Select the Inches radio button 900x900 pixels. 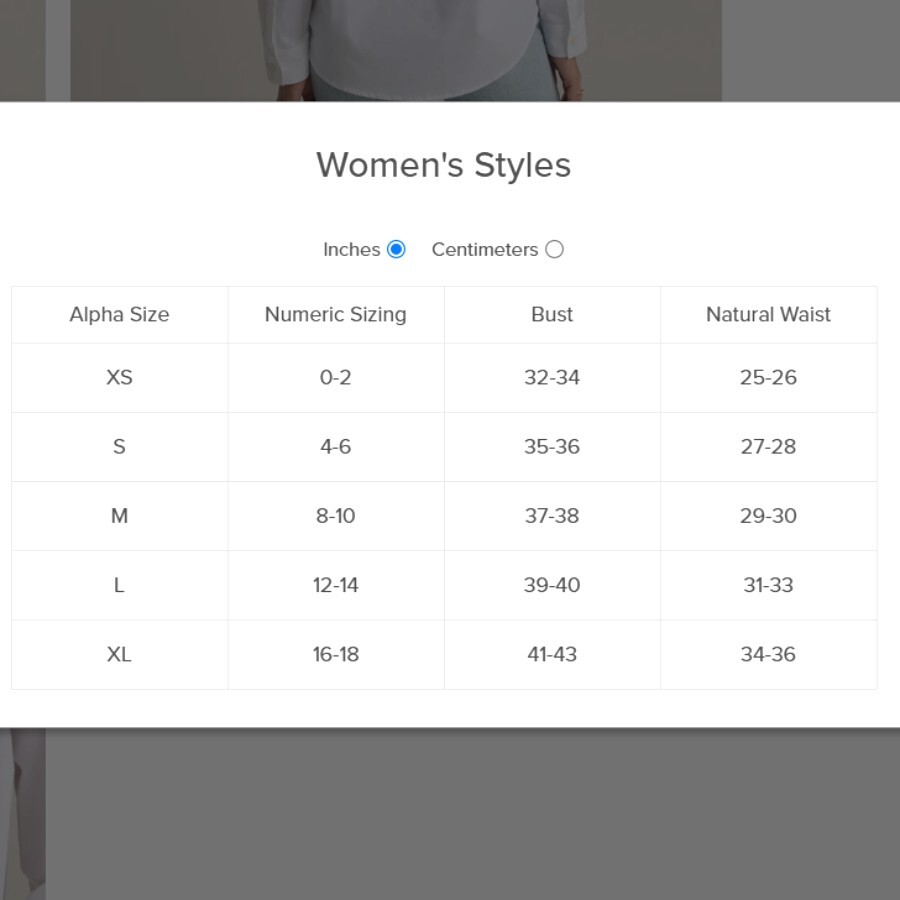[396, 250]
